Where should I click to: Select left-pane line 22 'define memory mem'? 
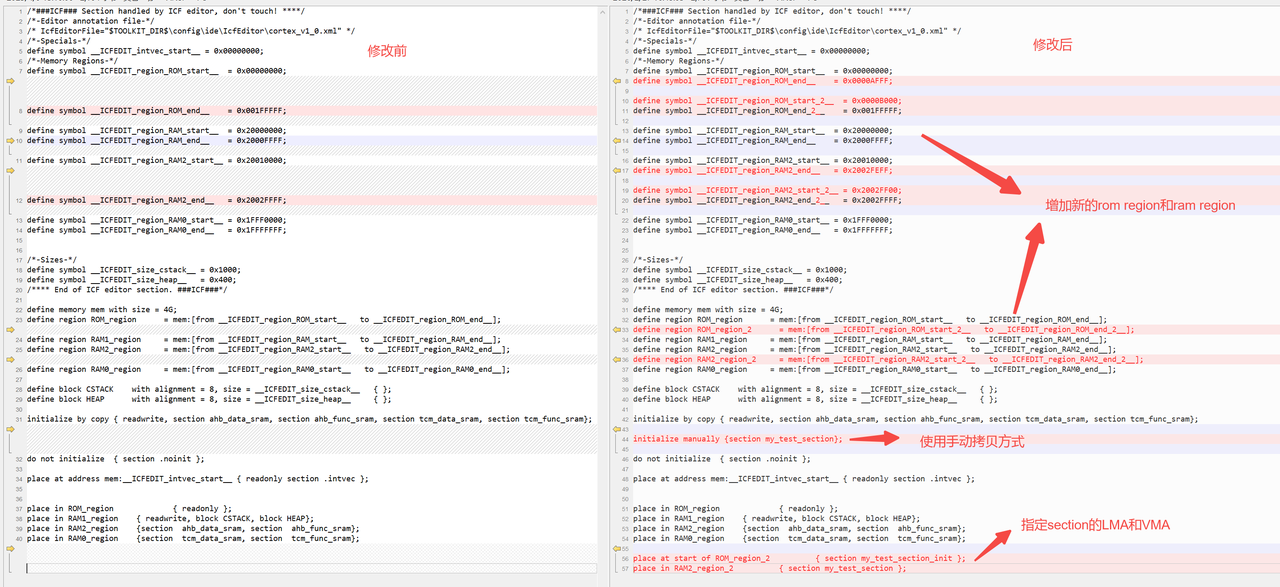(104, 310)
